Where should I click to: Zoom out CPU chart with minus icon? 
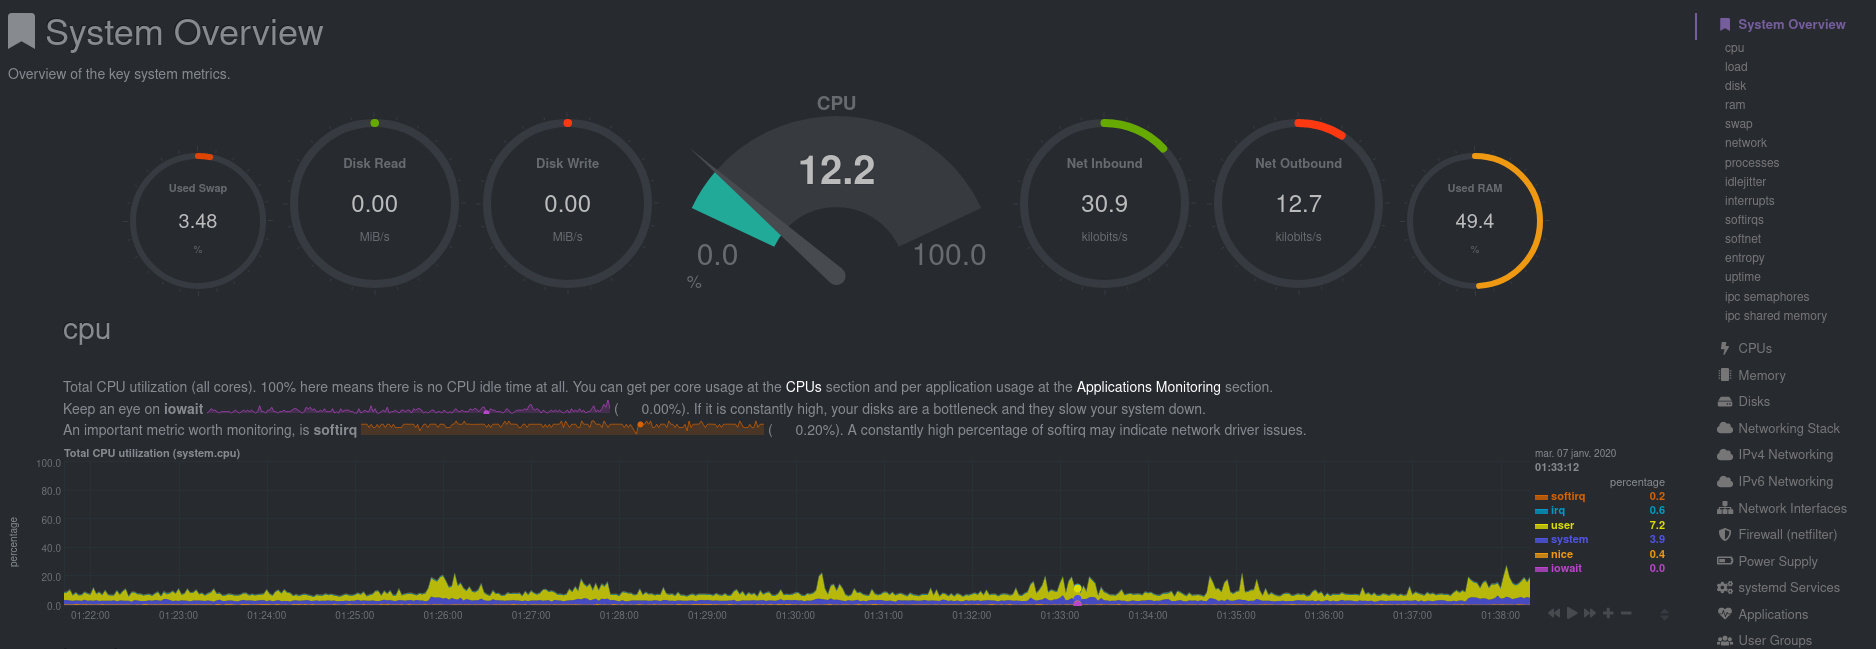pyautogui.click(x=1626, y=613)
